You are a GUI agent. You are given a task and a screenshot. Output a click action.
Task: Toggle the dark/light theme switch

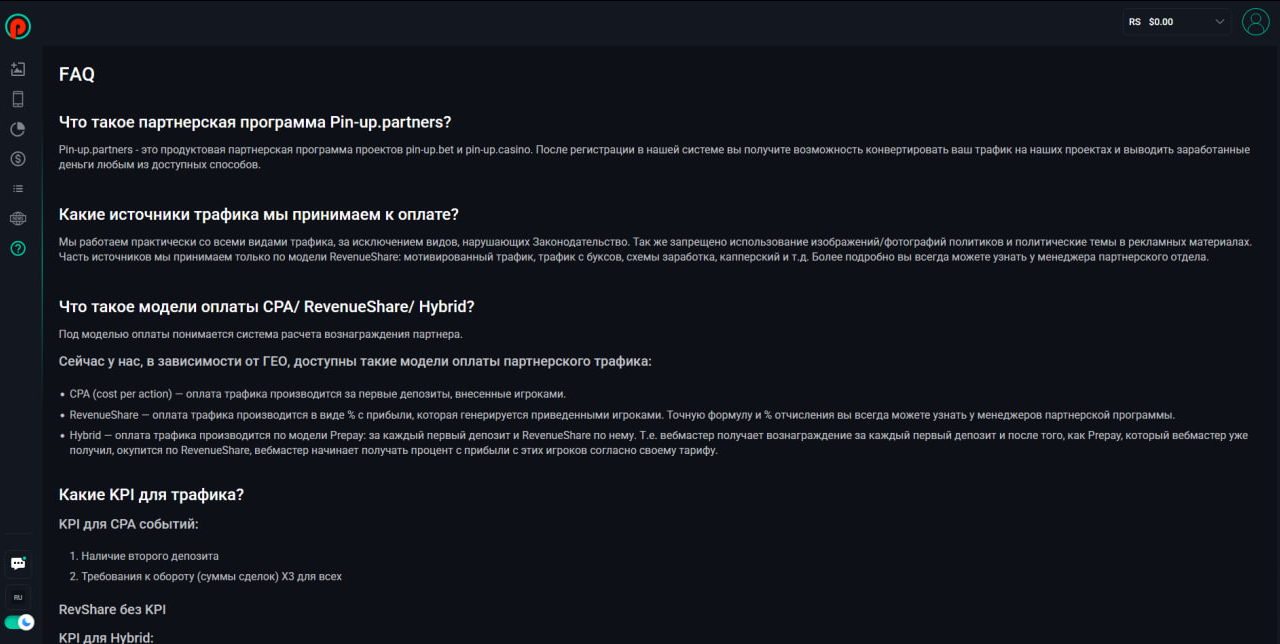[19, 622]
